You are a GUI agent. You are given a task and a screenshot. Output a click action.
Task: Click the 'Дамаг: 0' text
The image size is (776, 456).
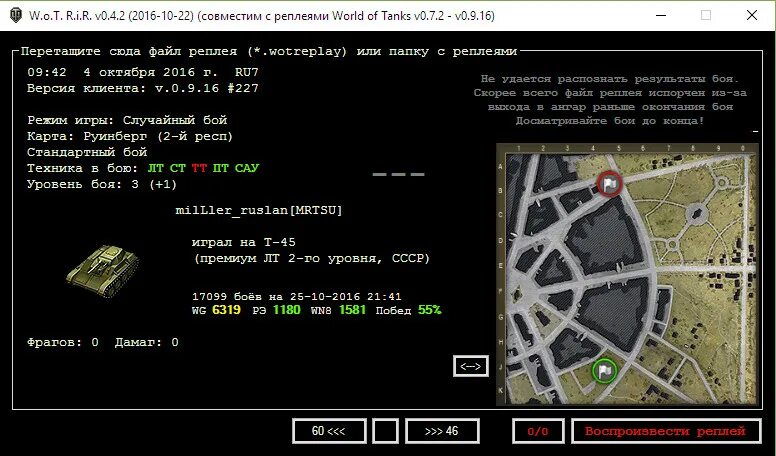pos(147,342)
